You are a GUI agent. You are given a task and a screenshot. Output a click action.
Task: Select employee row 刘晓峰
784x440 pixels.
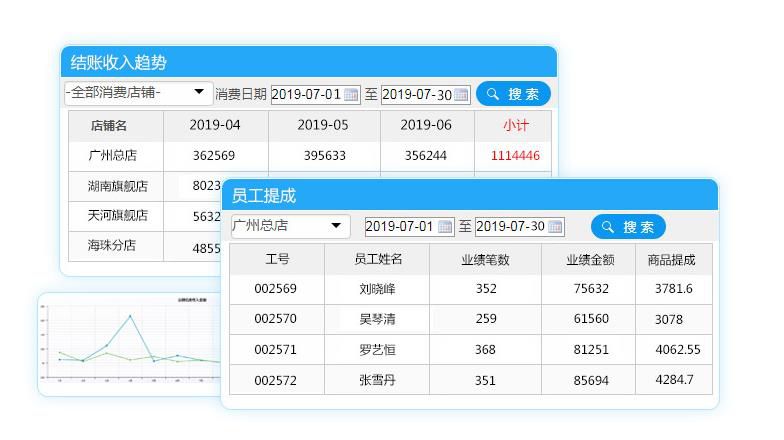pos(378,289)
